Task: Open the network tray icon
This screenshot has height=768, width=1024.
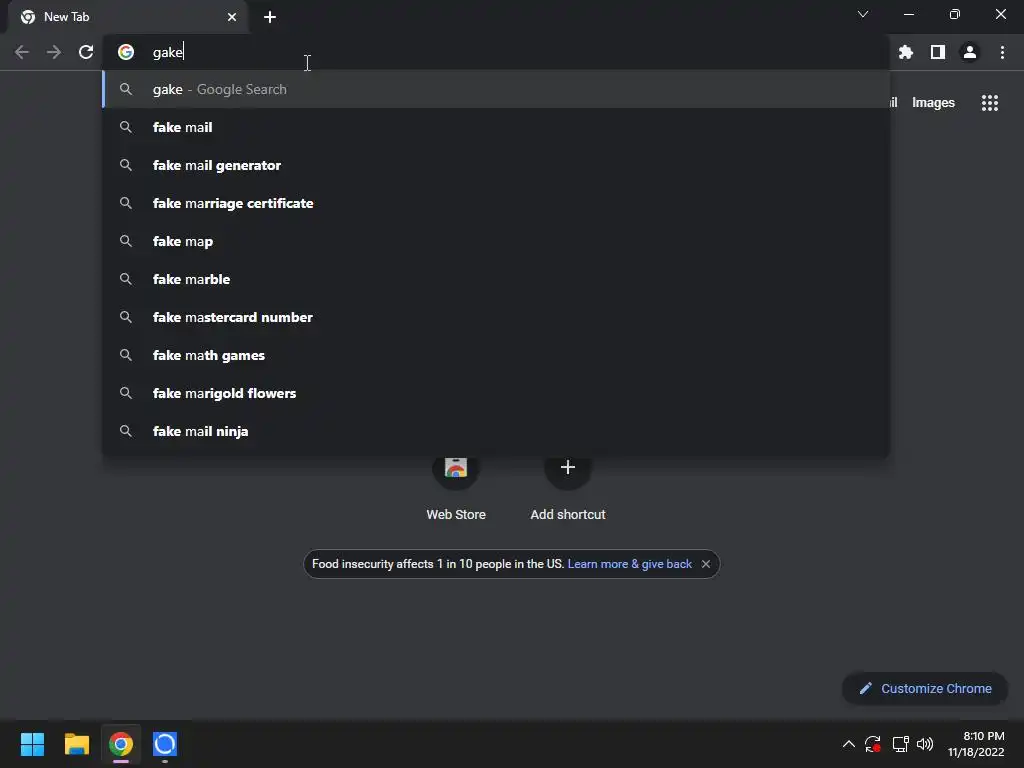Action: [x=901, y=744]
